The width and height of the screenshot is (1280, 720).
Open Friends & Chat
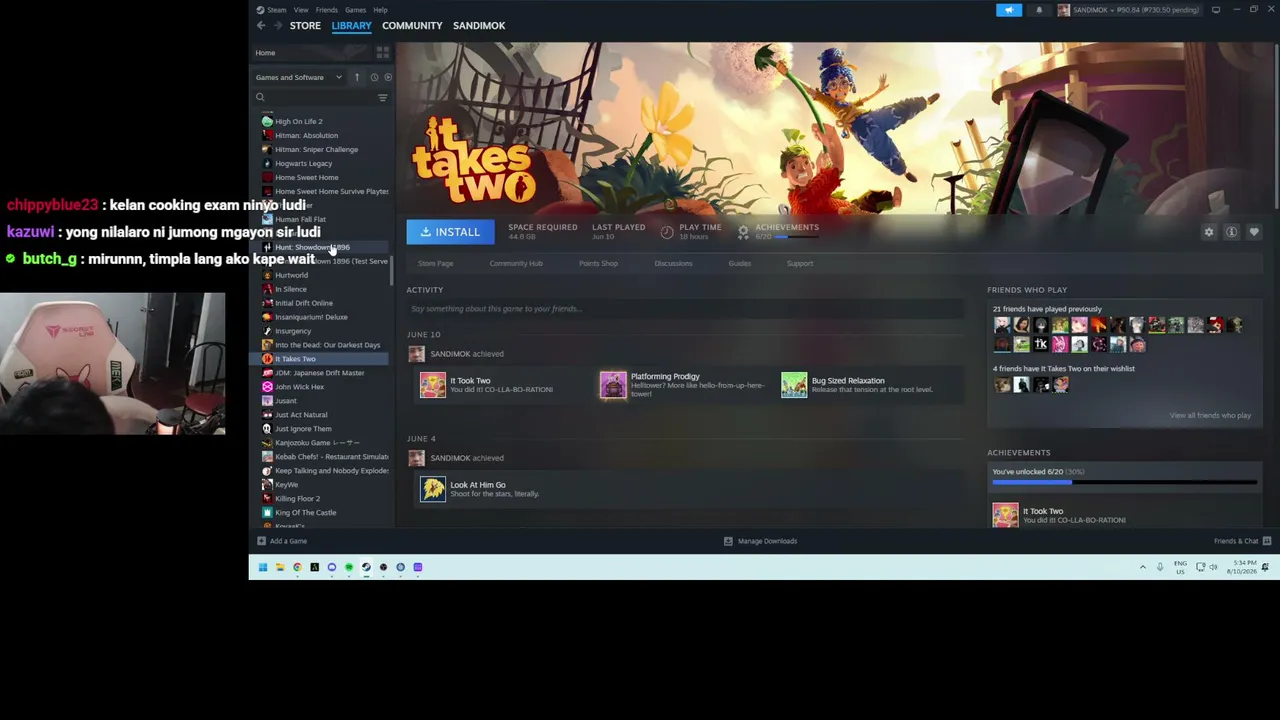[x=1242, y=541]
